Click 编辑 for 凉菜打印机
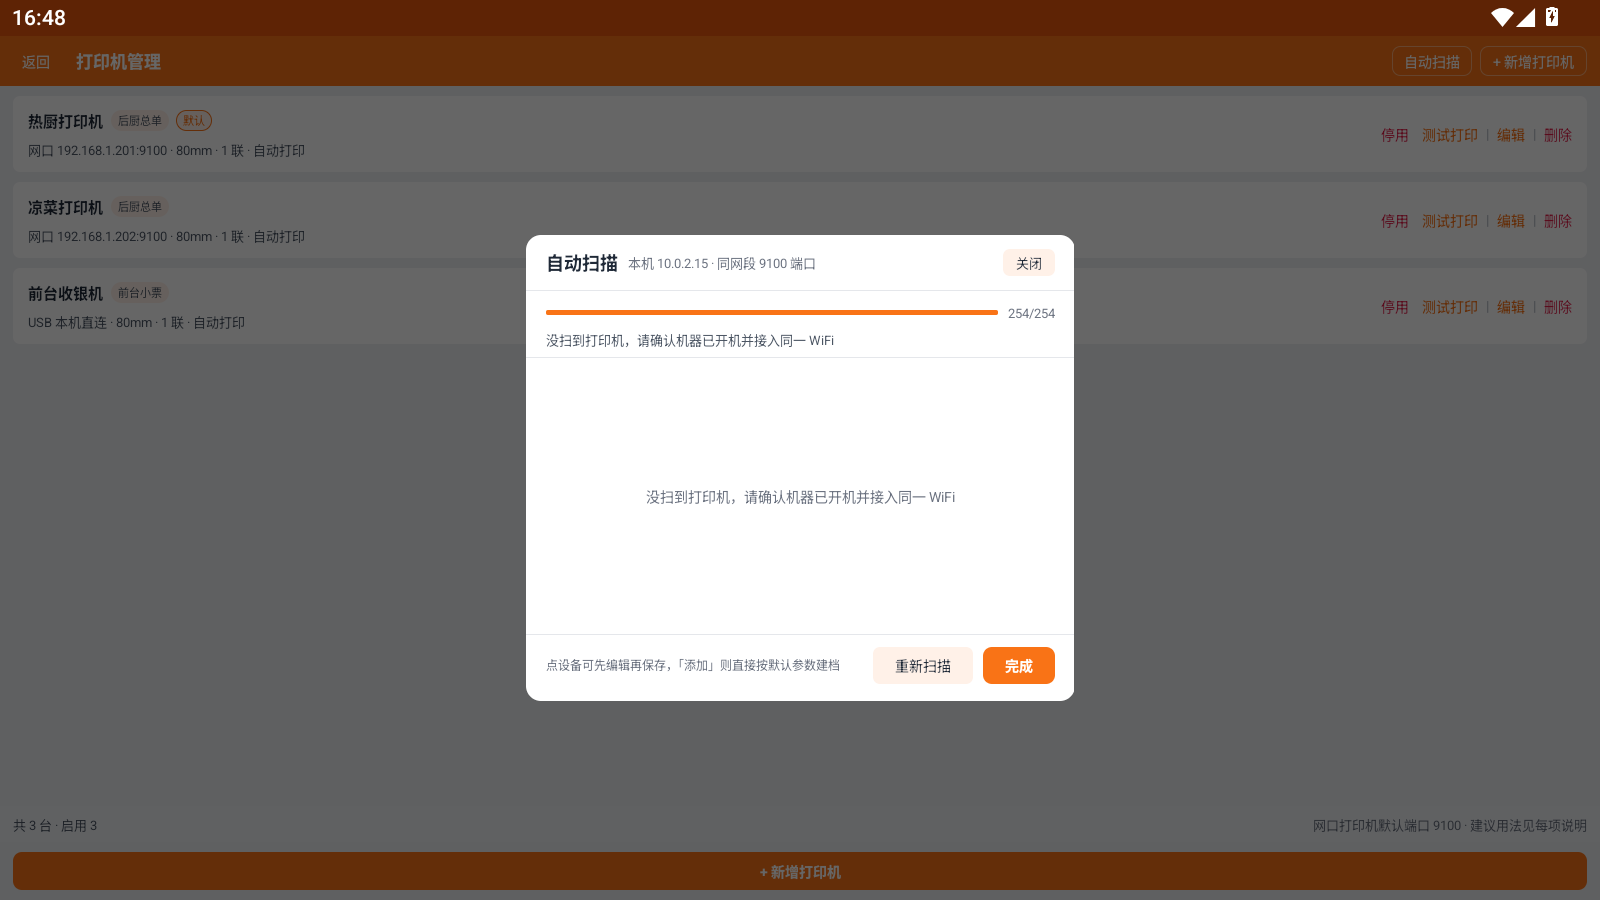This screenshot has width=1600, height=900. [1510, 221]
